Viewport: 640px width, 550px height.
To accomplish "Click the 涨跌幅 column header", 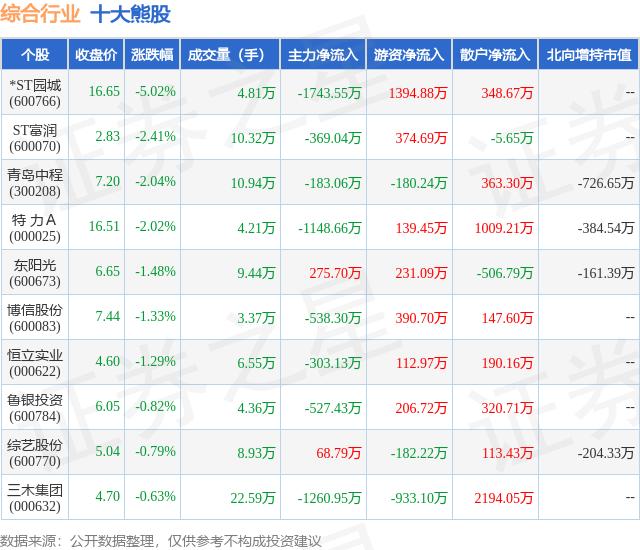I will [x=152, y=54].
